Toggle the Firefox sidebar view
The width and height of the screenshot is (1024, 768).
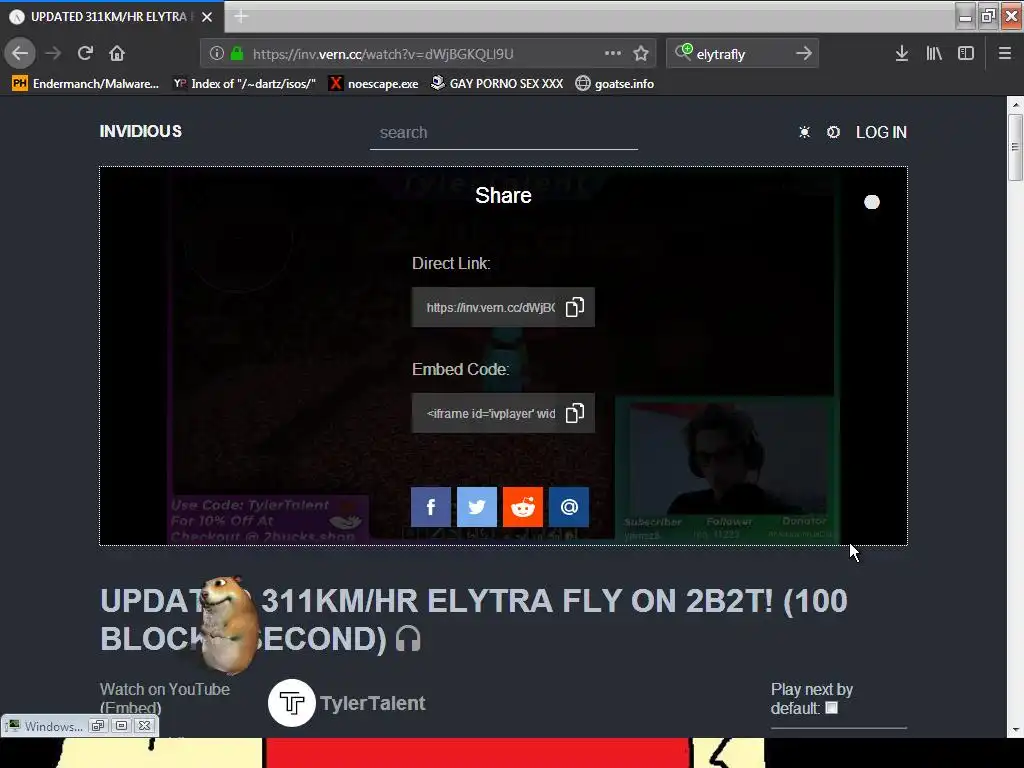pos(966,54)
